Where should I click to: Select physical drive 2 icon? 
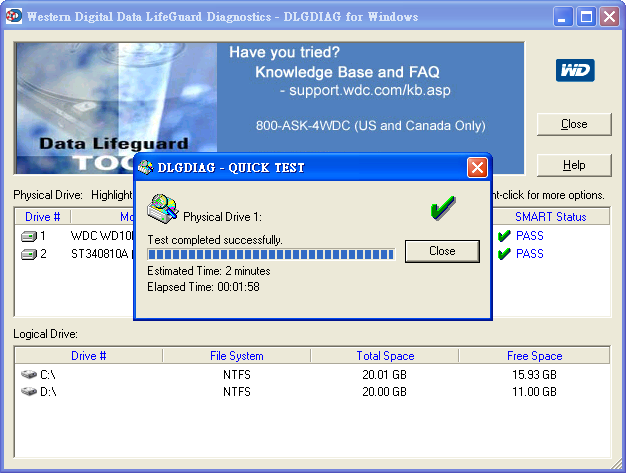(29, 254)
